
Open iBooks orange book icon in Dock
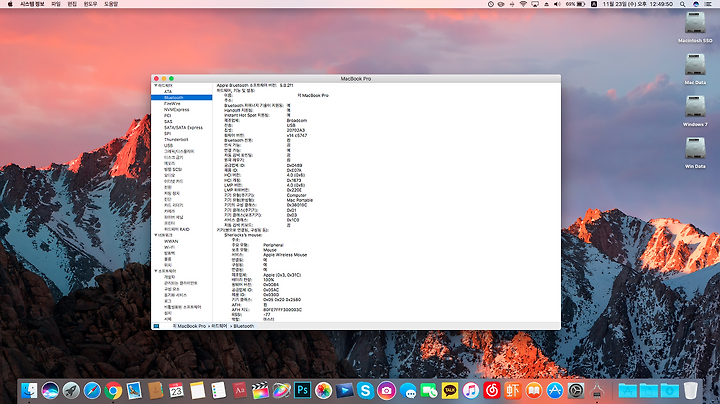click(534, 391)
